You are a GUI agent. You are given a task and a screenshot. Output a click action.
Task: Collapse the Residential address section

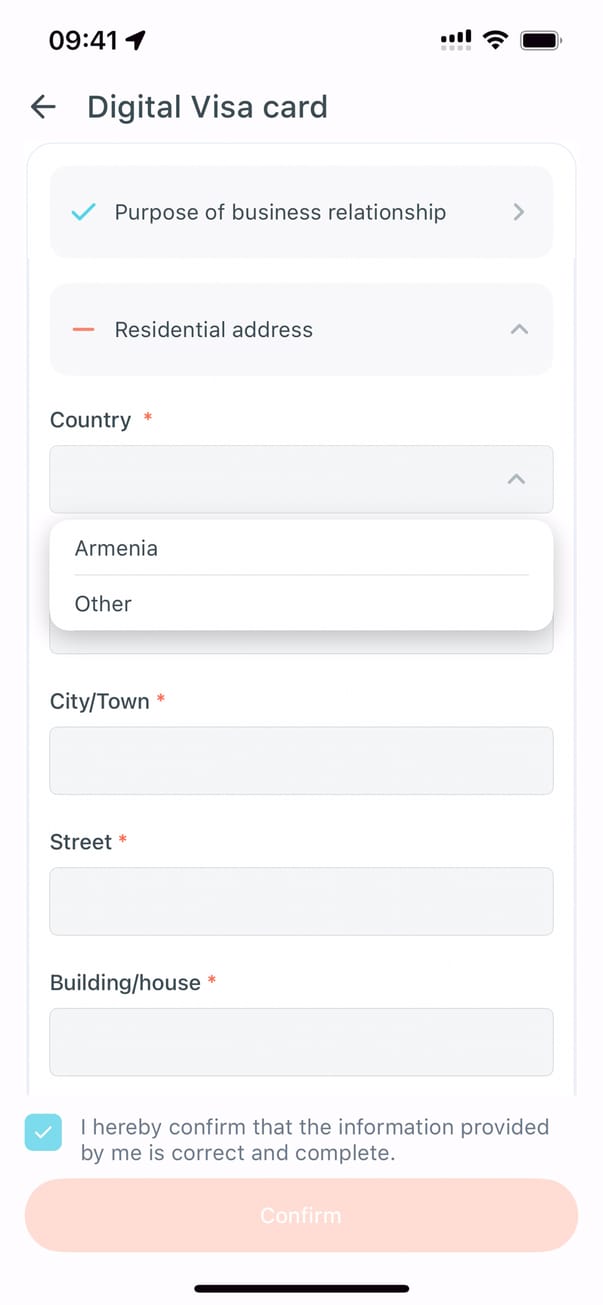coord(518,329)
